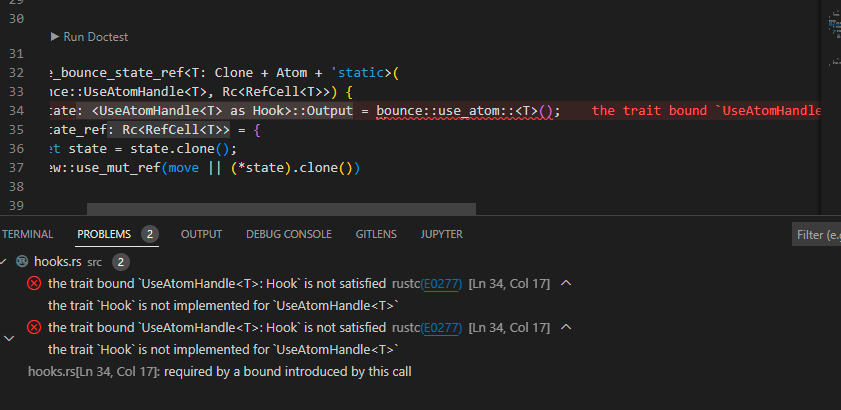Click line number 37 in the gutter

(17, 168)
